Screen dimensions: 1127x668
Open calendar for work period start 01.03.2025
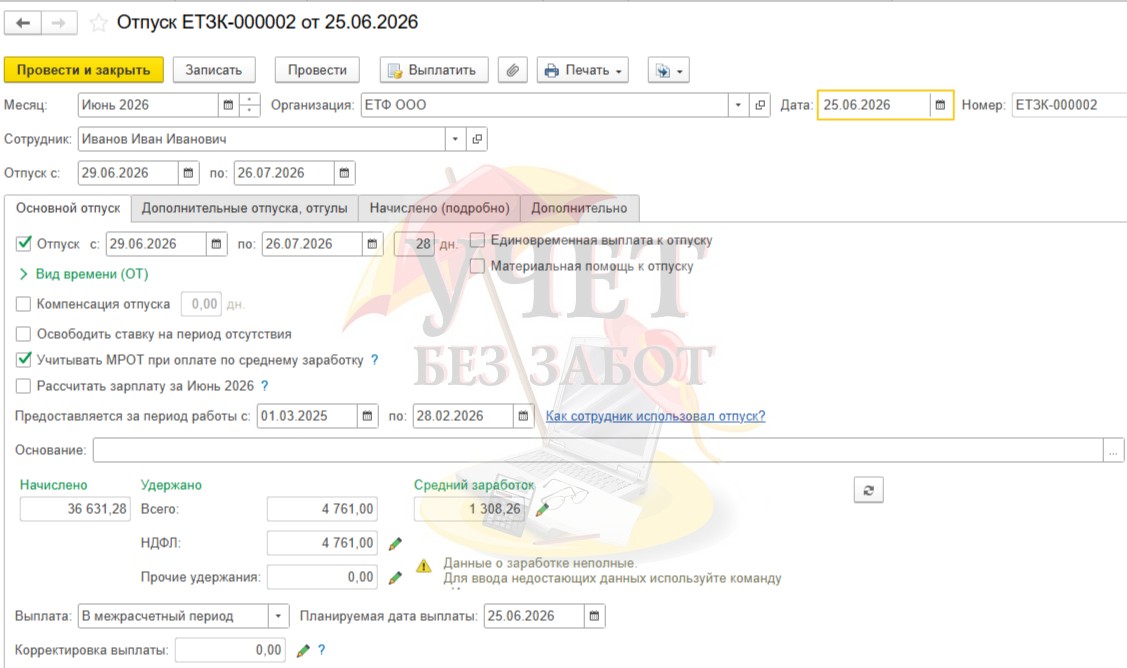(367, 416)
